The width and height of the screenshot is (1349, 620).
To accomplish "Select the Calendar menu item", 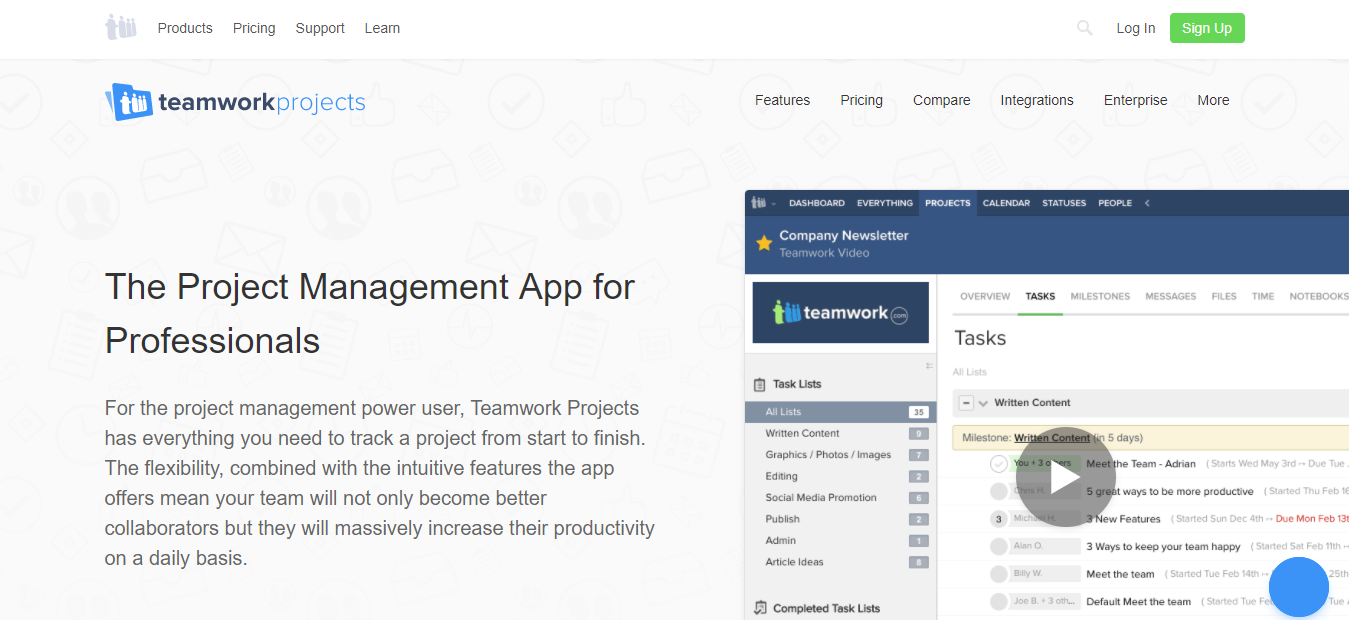I will tap(1005, 202).
